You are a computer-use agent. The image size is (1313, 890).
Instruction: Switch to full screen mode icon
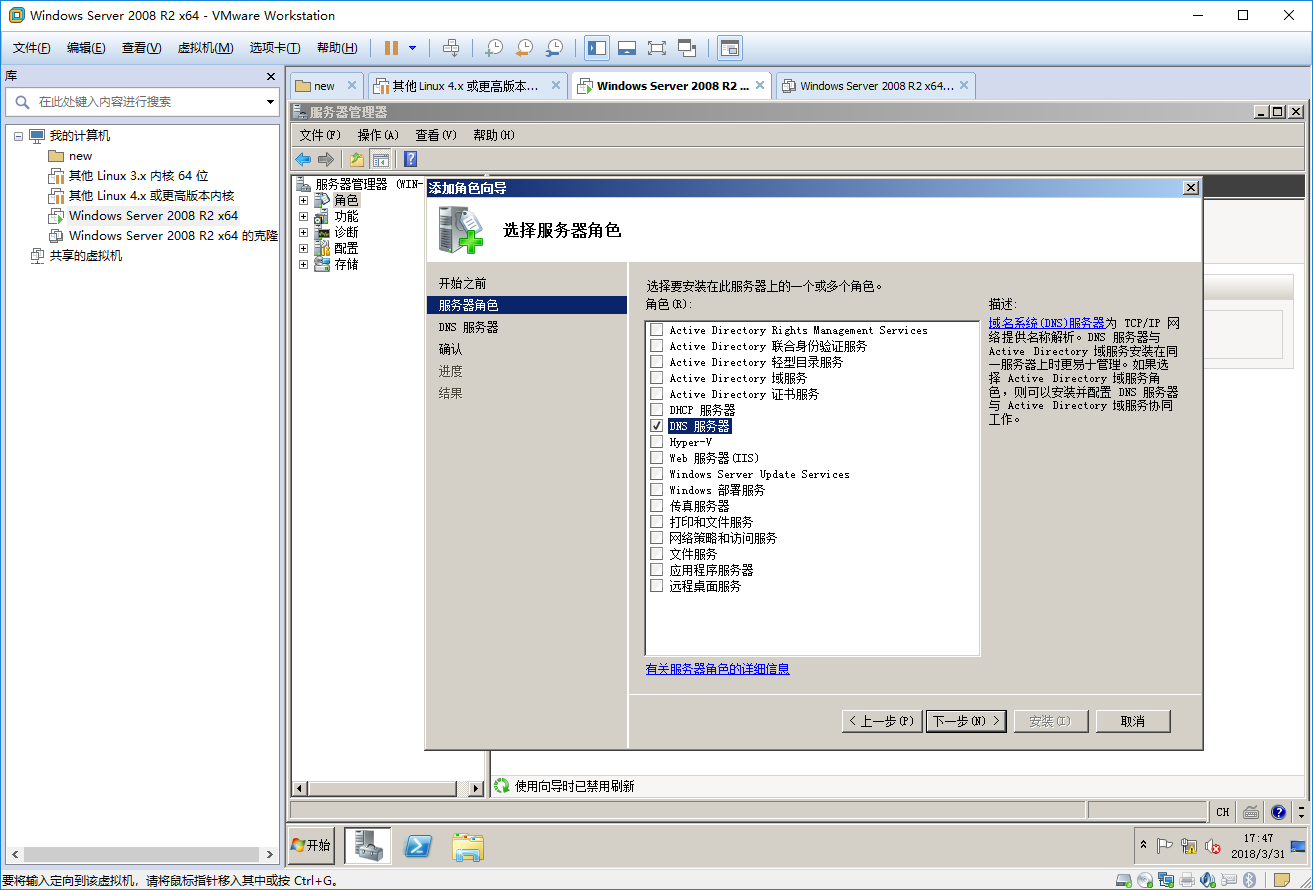pyautogui.click(x=658, y=47)
